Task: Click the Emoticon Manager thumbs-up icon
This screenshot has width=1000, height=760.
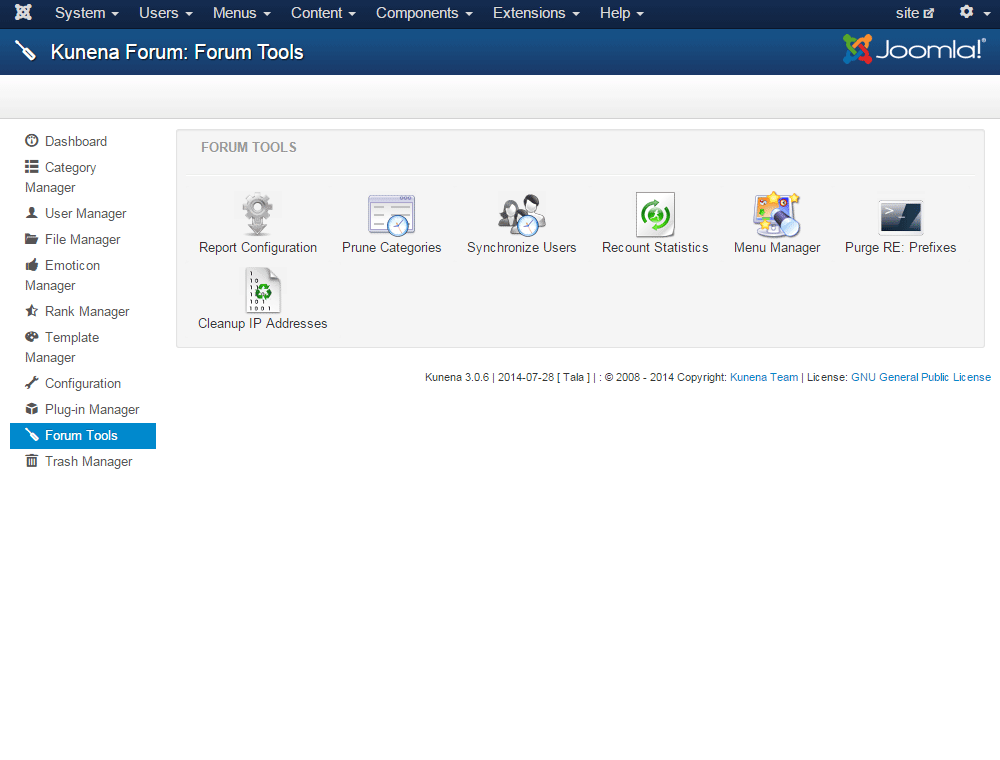Action: [x=31, y=265]
